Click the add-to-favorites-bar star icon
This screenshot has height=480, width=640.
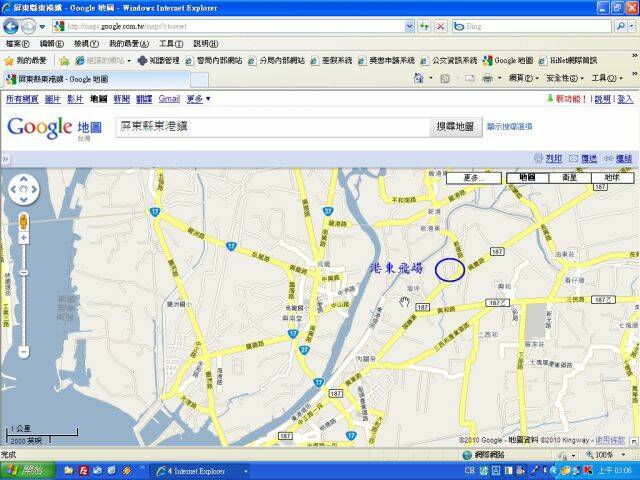(x=64, y=61)
